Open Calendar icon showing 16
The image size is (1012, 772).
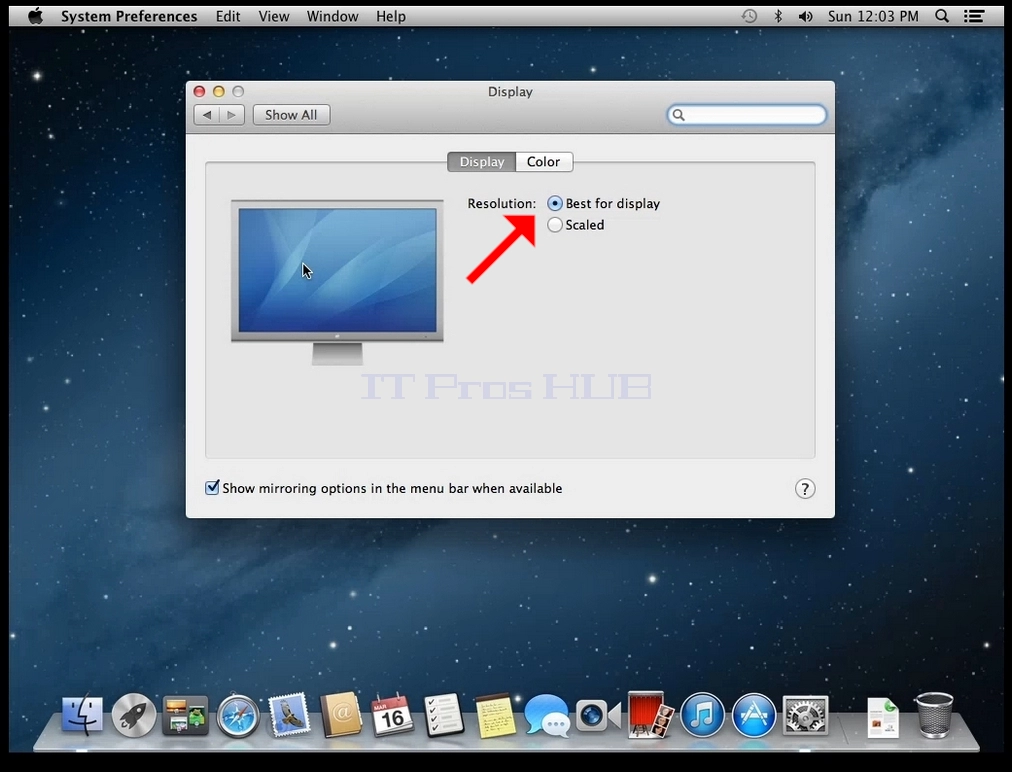click(392, 715)
